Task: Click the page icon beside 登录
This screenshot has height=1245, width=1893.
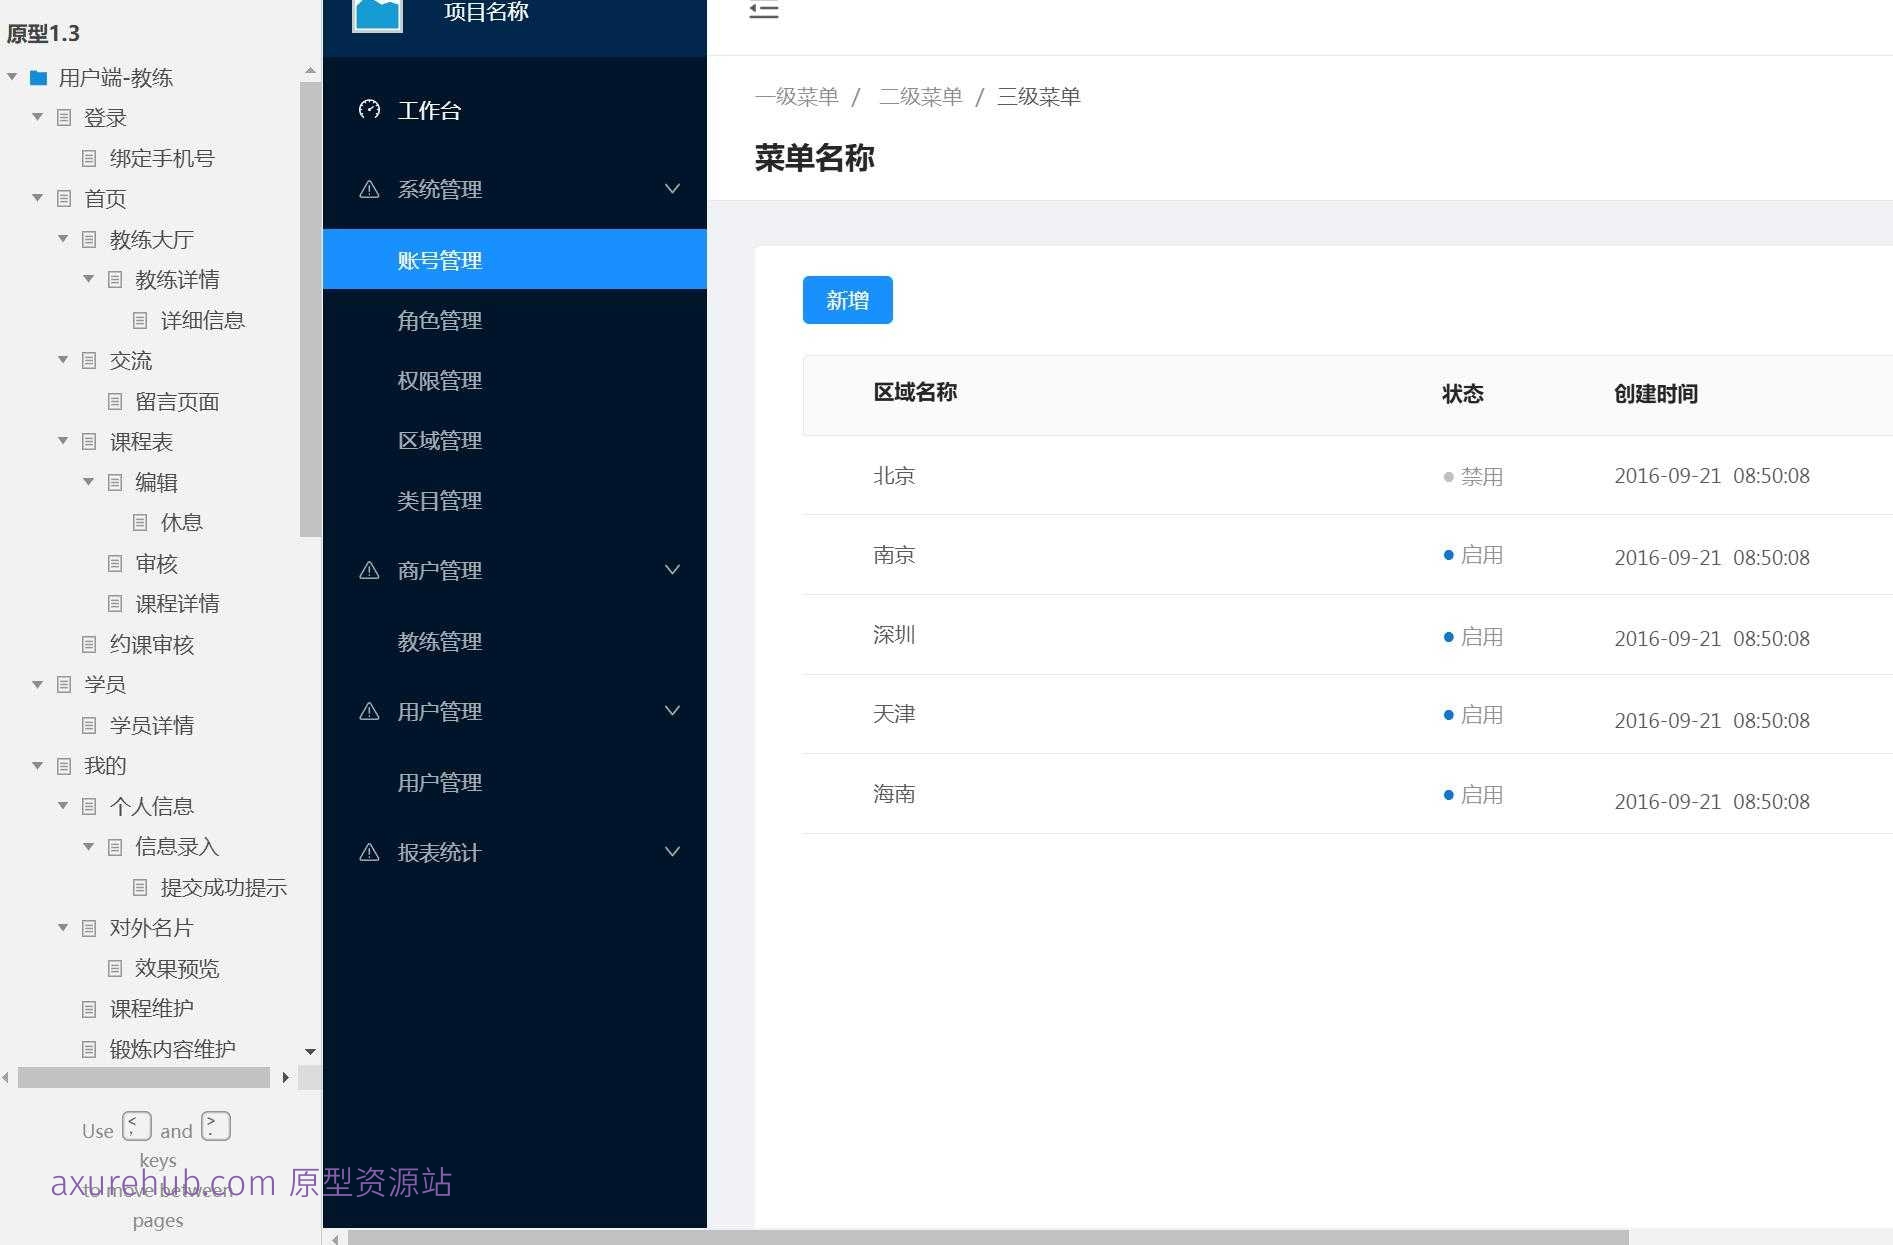Action: [63, 117]
